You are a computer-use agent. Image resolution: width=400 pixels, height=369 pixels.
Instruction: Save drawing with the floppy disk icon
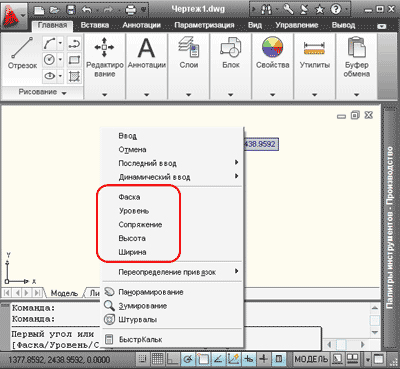(x=71, y=10)
